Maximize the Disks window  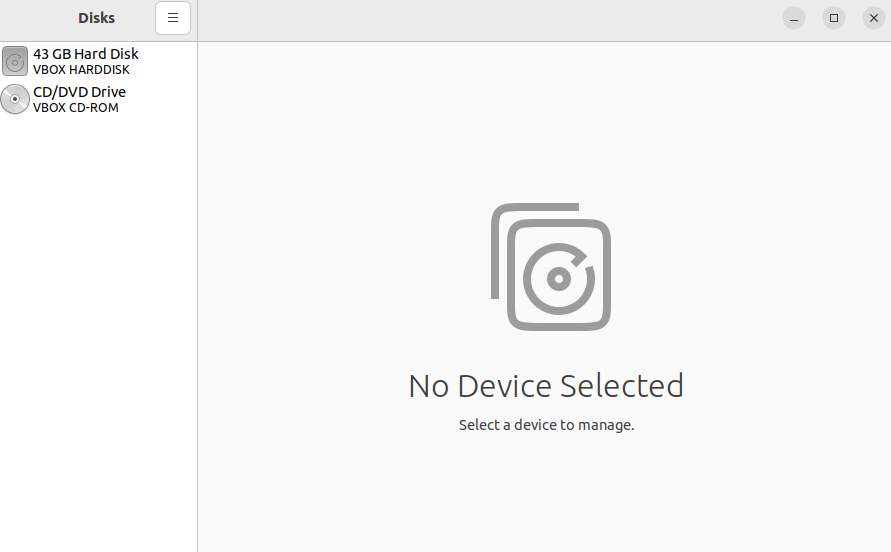coord(834,18)
